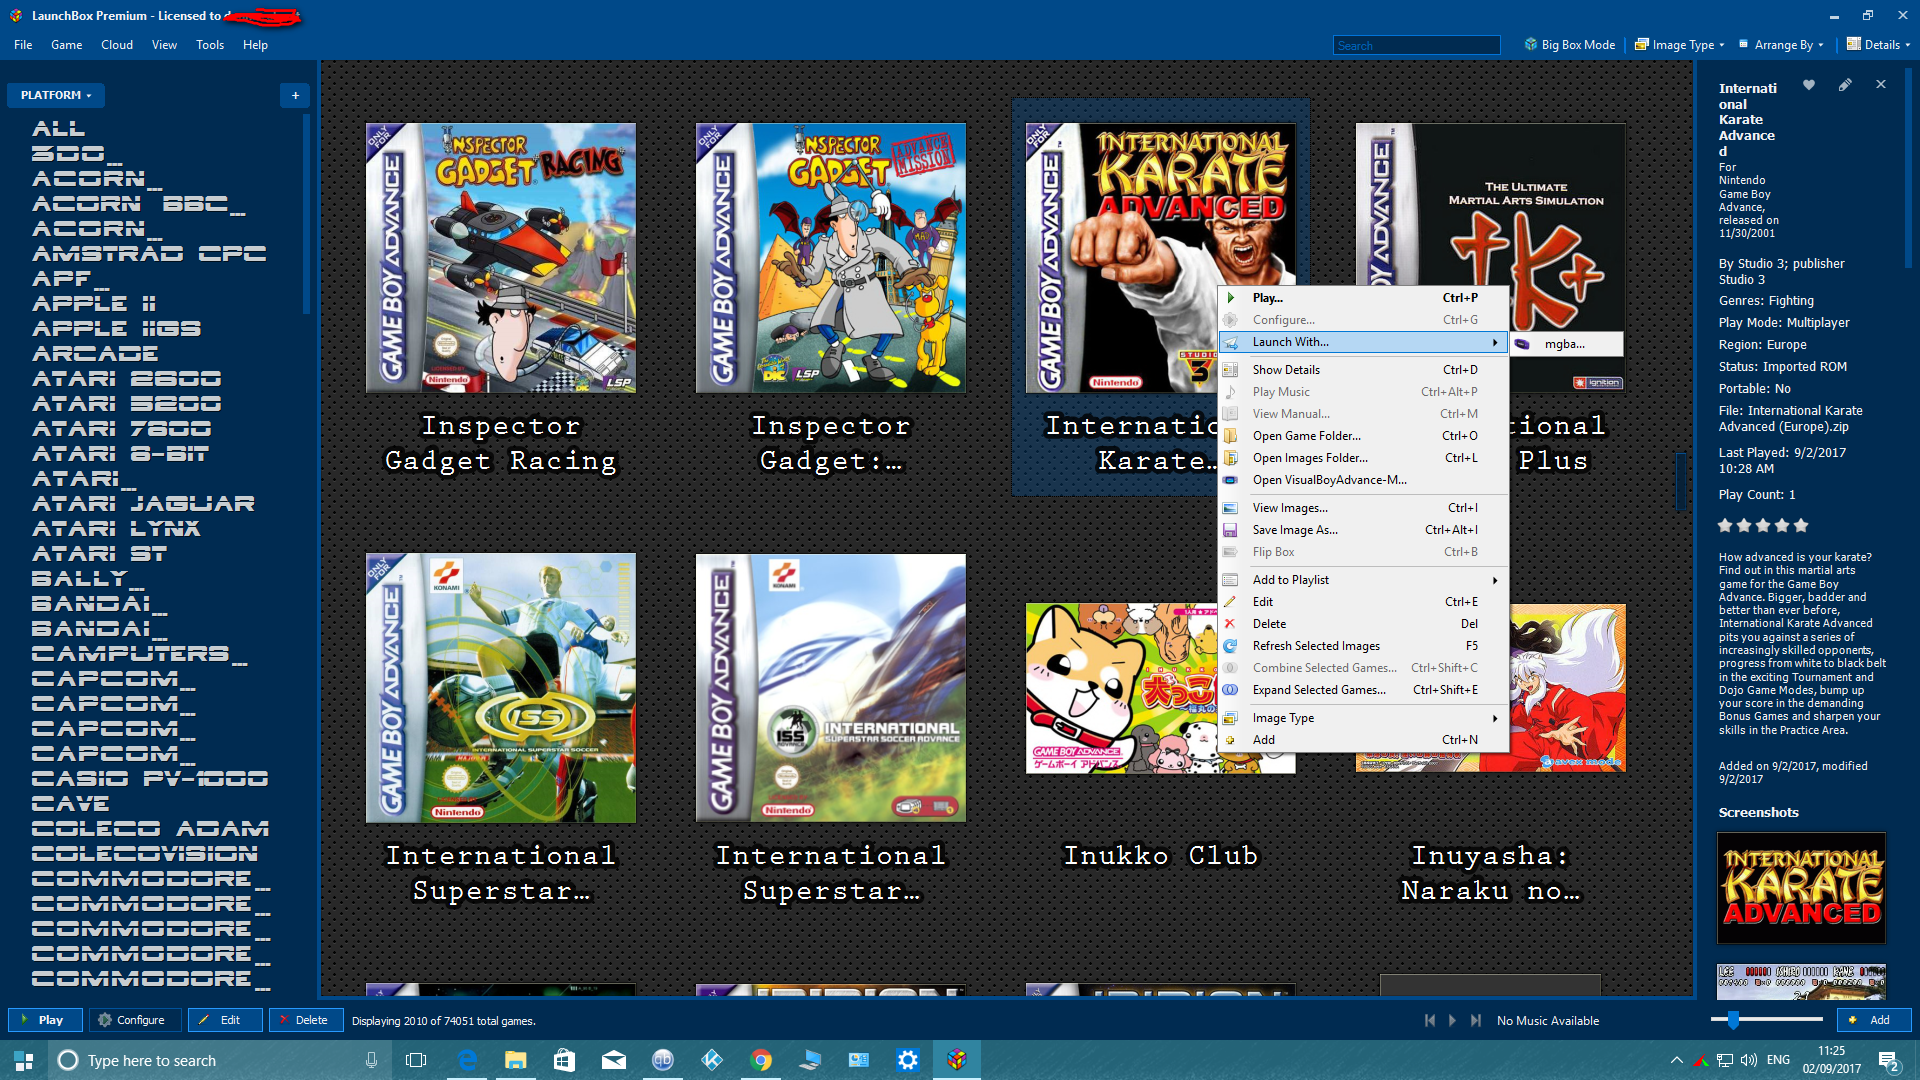Close the game details panel
This screenshot has height=1080, width=1920.
[1881, 85]
